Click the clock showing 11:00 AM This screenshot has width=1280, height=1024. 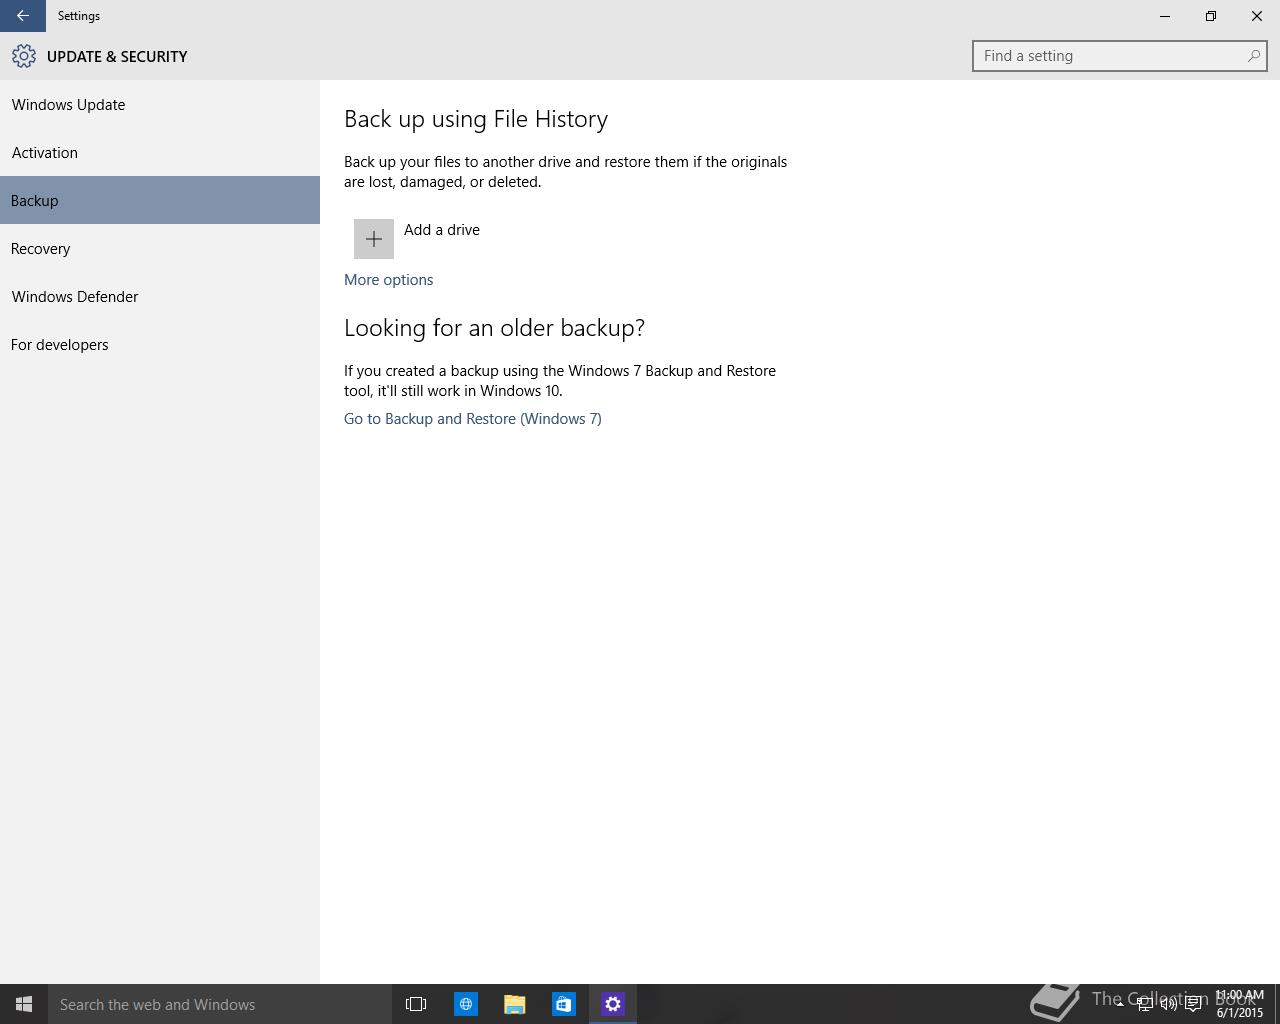point(1240,1004)
